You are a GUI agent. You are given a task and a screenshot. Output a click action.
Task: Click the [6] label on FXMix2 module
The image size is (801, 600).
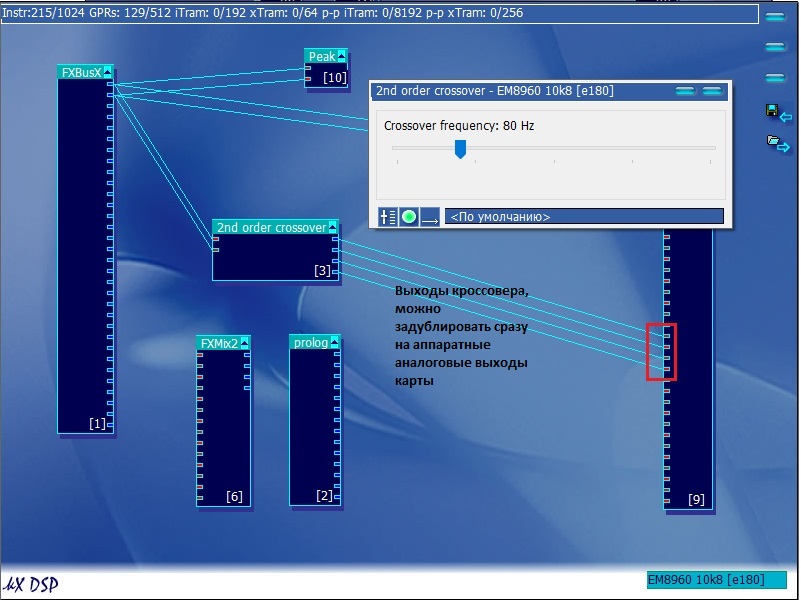[234, 496]
